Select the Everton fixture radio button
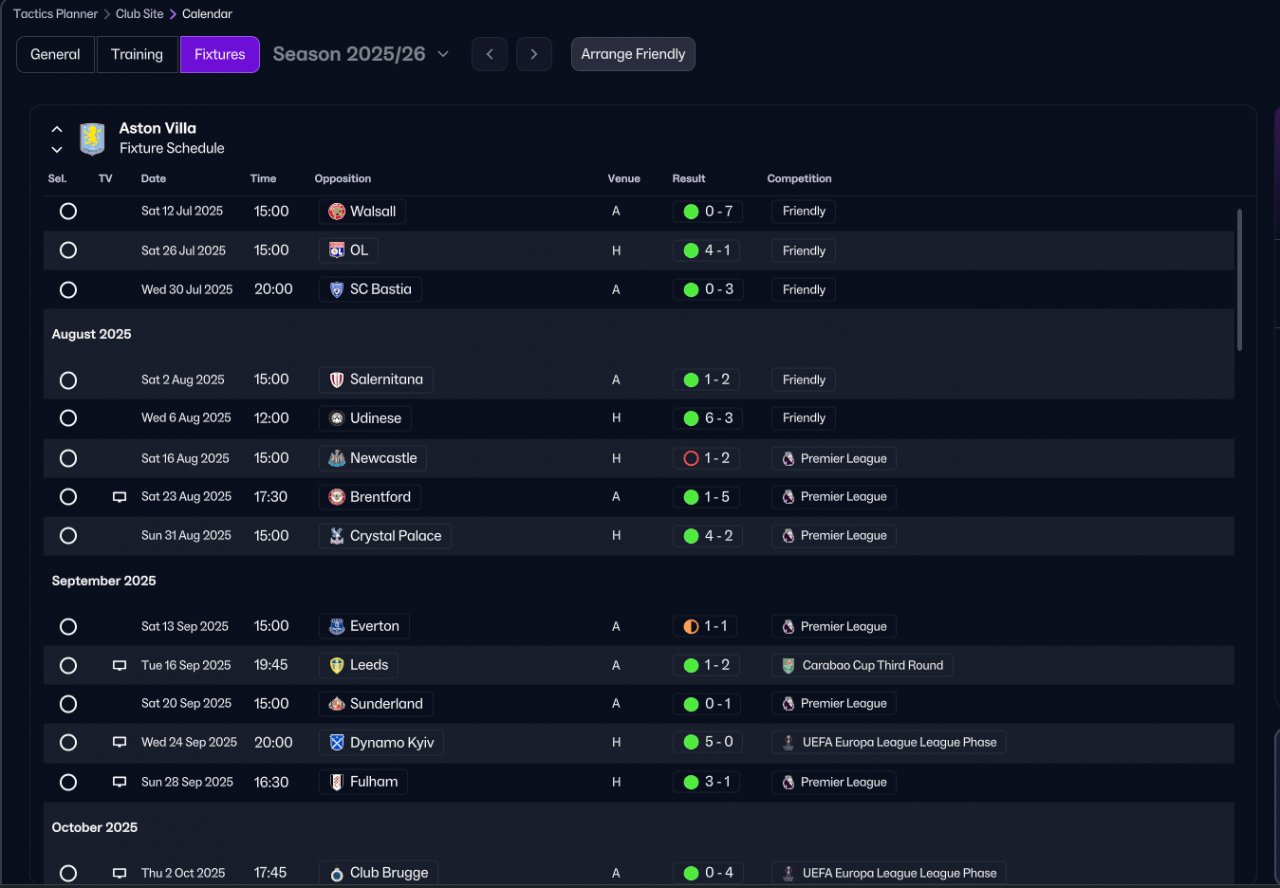 click(x=68, y=626)
